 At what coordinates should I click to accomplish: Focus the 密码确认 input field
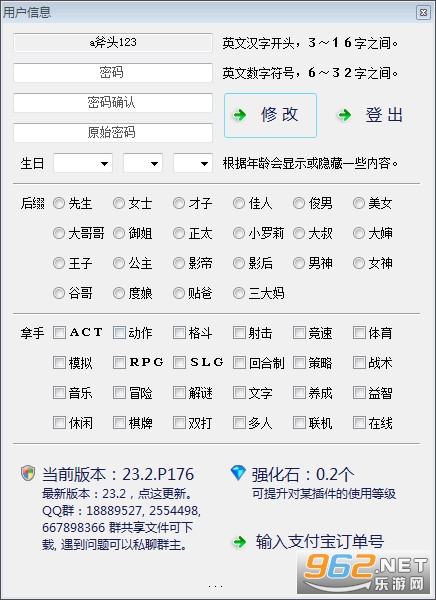pos(113,103)
